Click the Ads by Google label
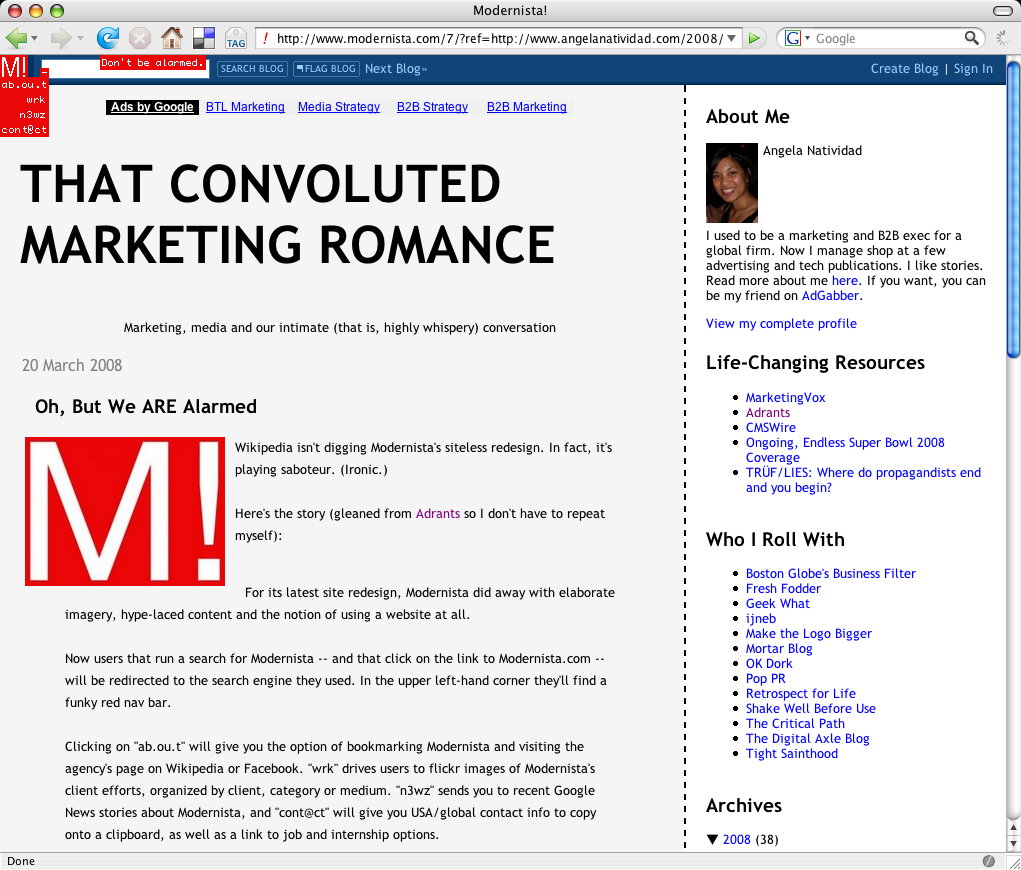 tap(152, 107)
